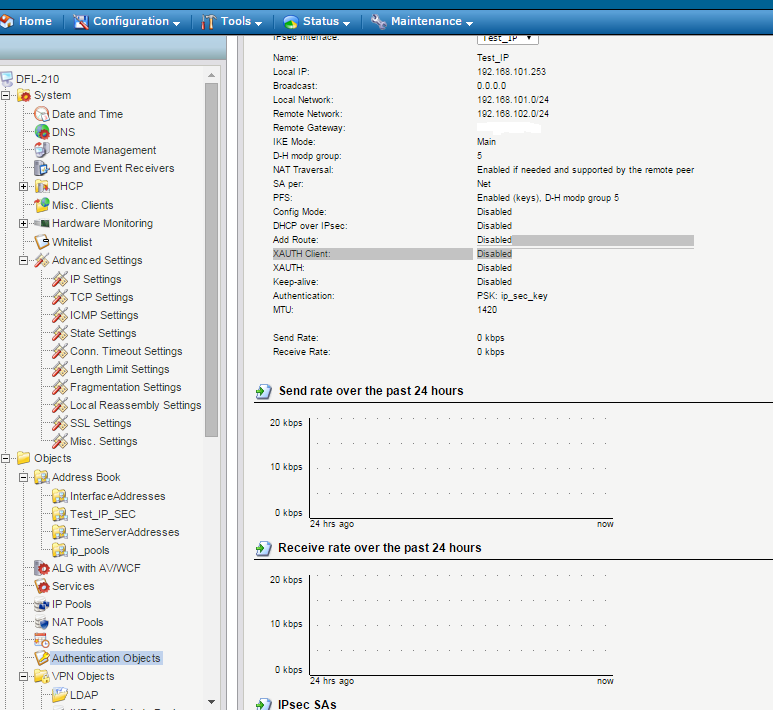Click the Send rate graph arrow icon
This screenshot has width=773, height=710.
click(264, 391)
